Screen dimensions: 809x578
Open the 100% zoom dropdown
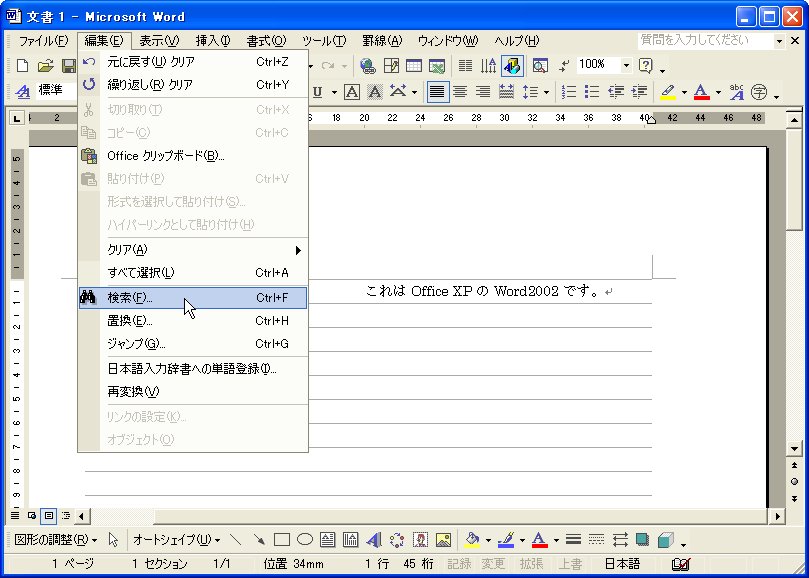tap(626, 66)
